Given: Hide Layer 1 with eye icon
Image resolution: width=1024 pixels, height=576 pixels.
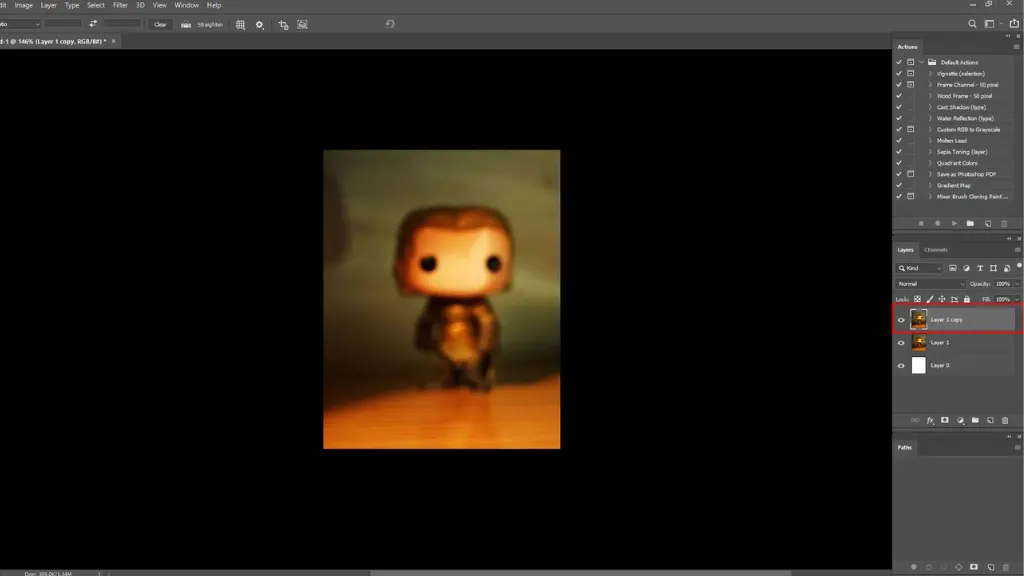Looking at the screenshot, I should (x=901, y=343).
